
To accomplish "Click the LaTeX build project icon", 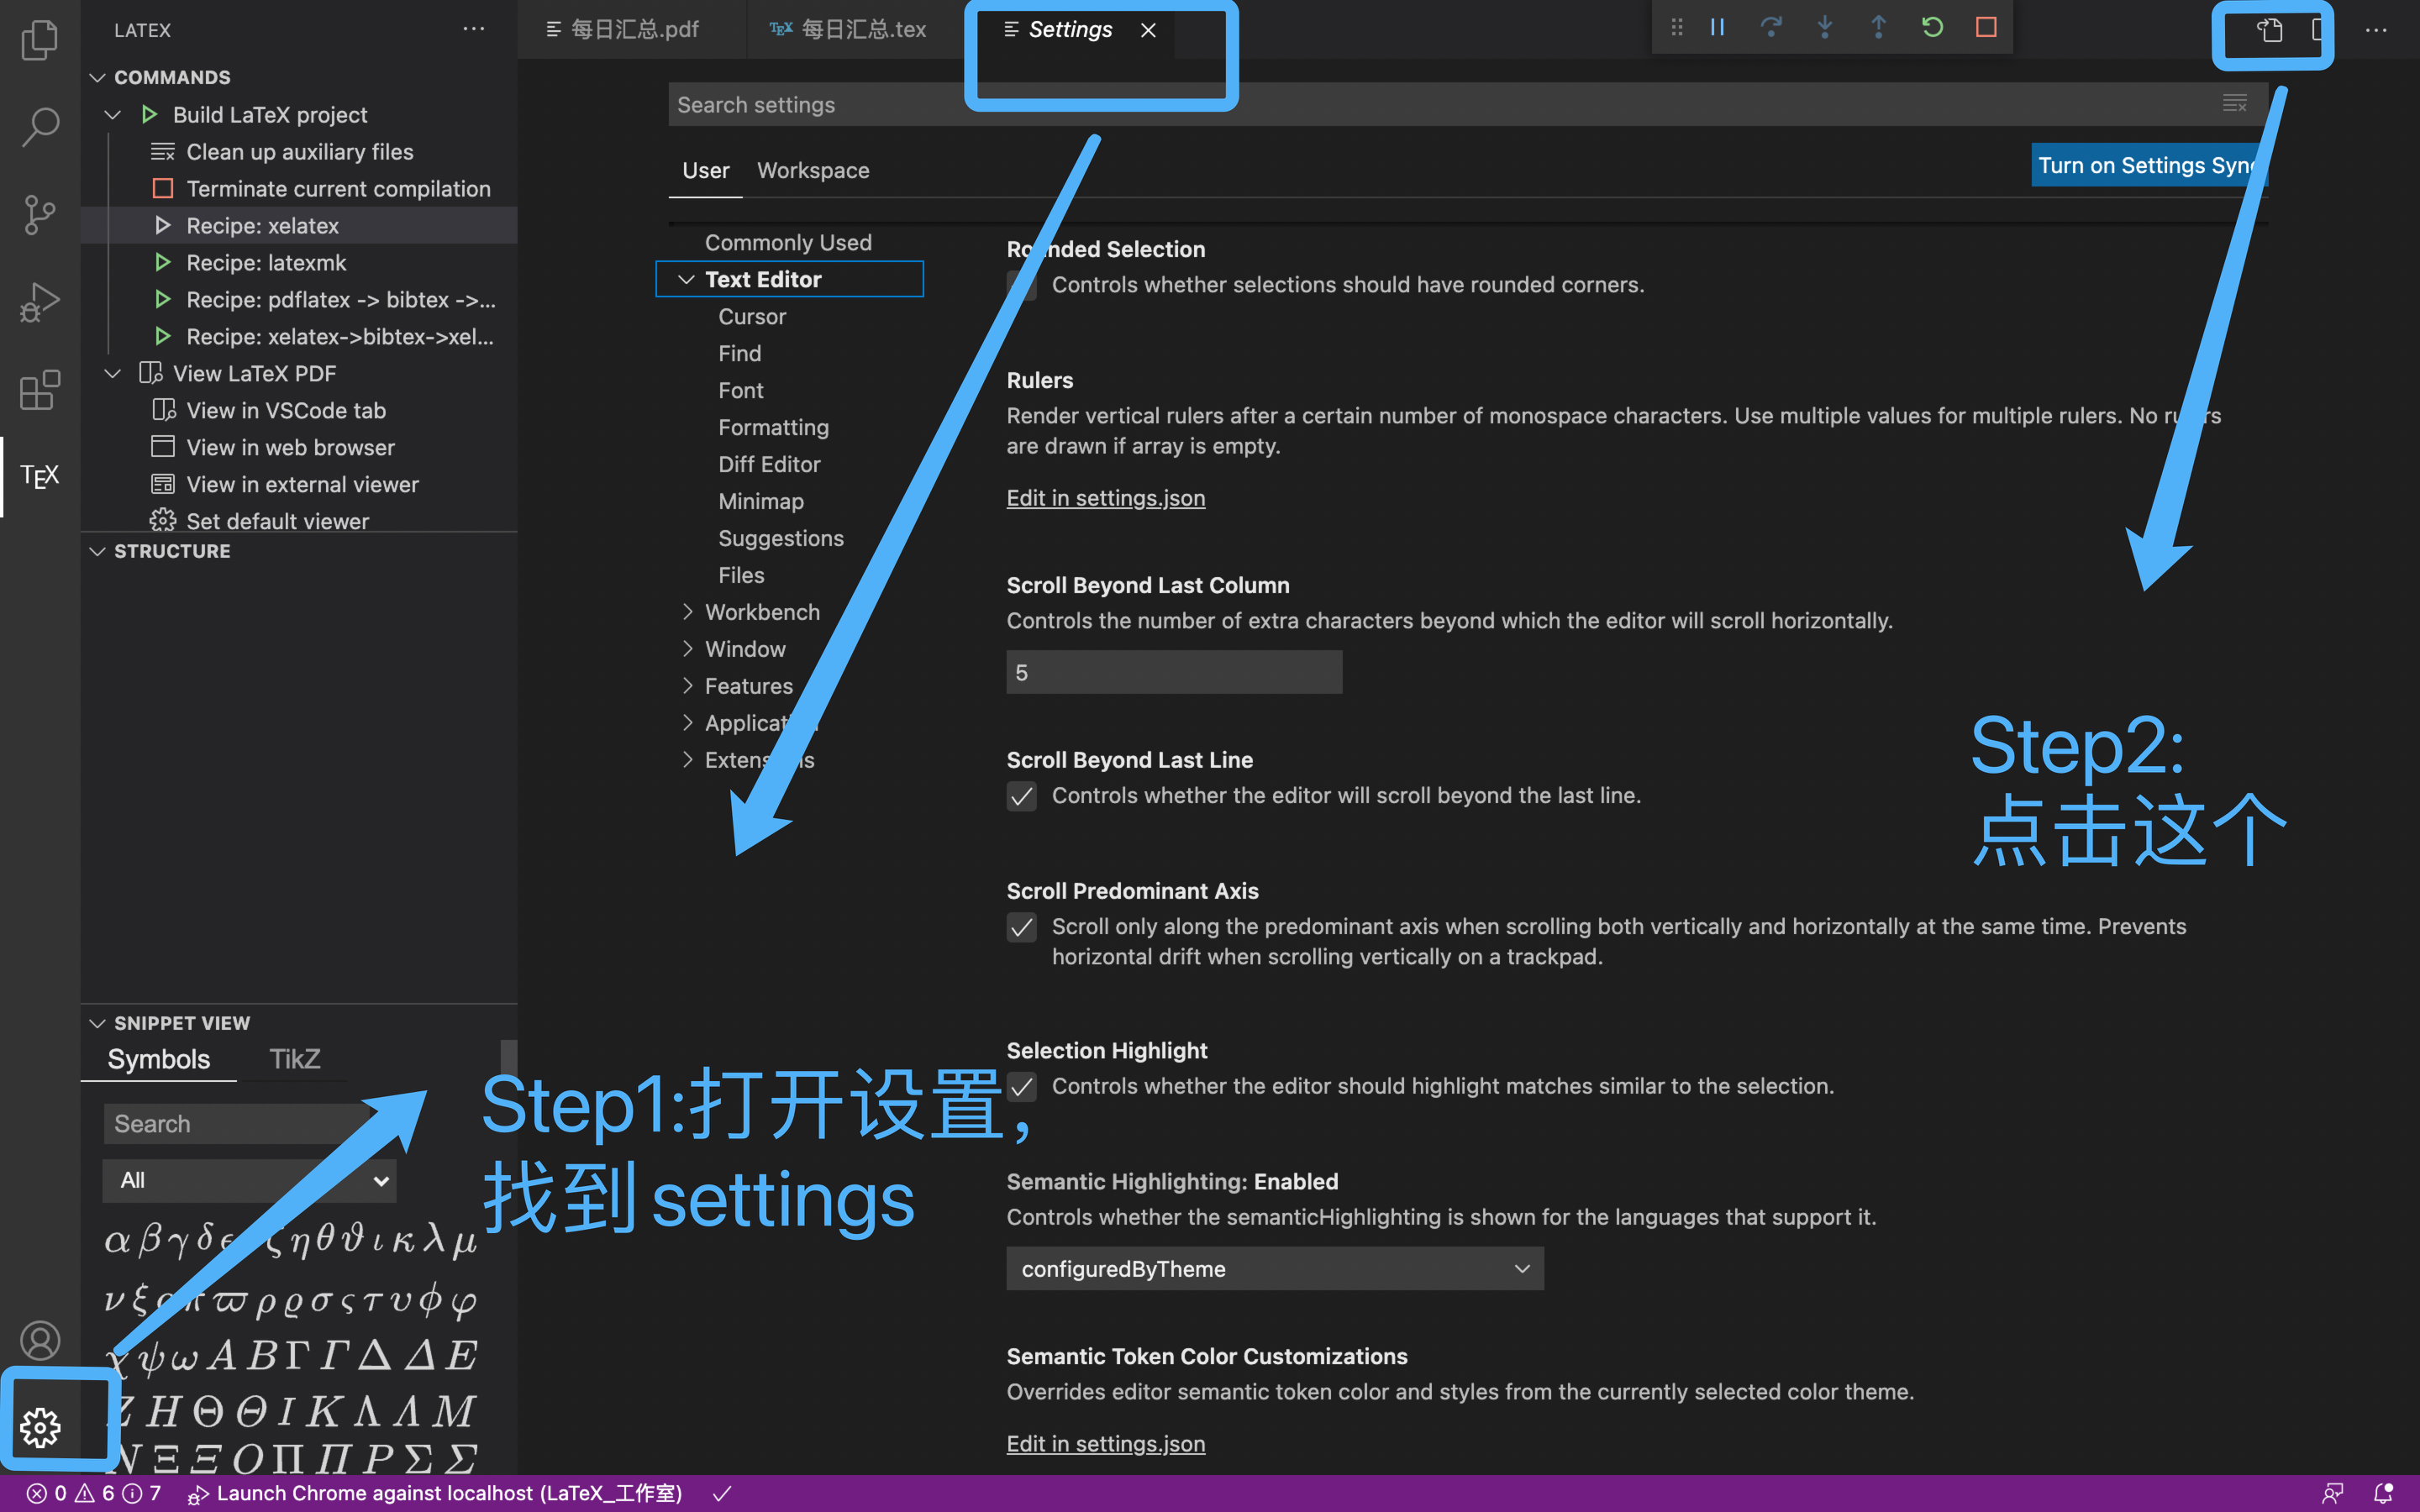I will click(x=148, y=115).
